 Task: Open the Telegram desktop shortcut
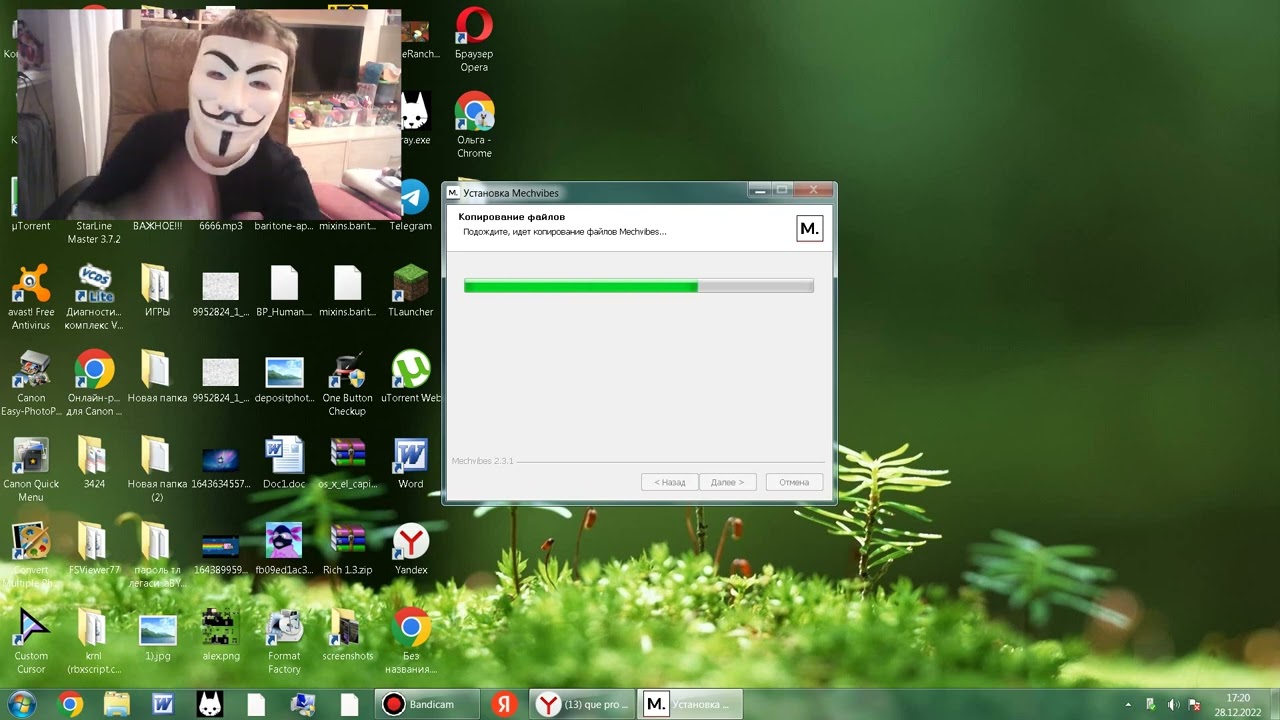pos(411,207)
